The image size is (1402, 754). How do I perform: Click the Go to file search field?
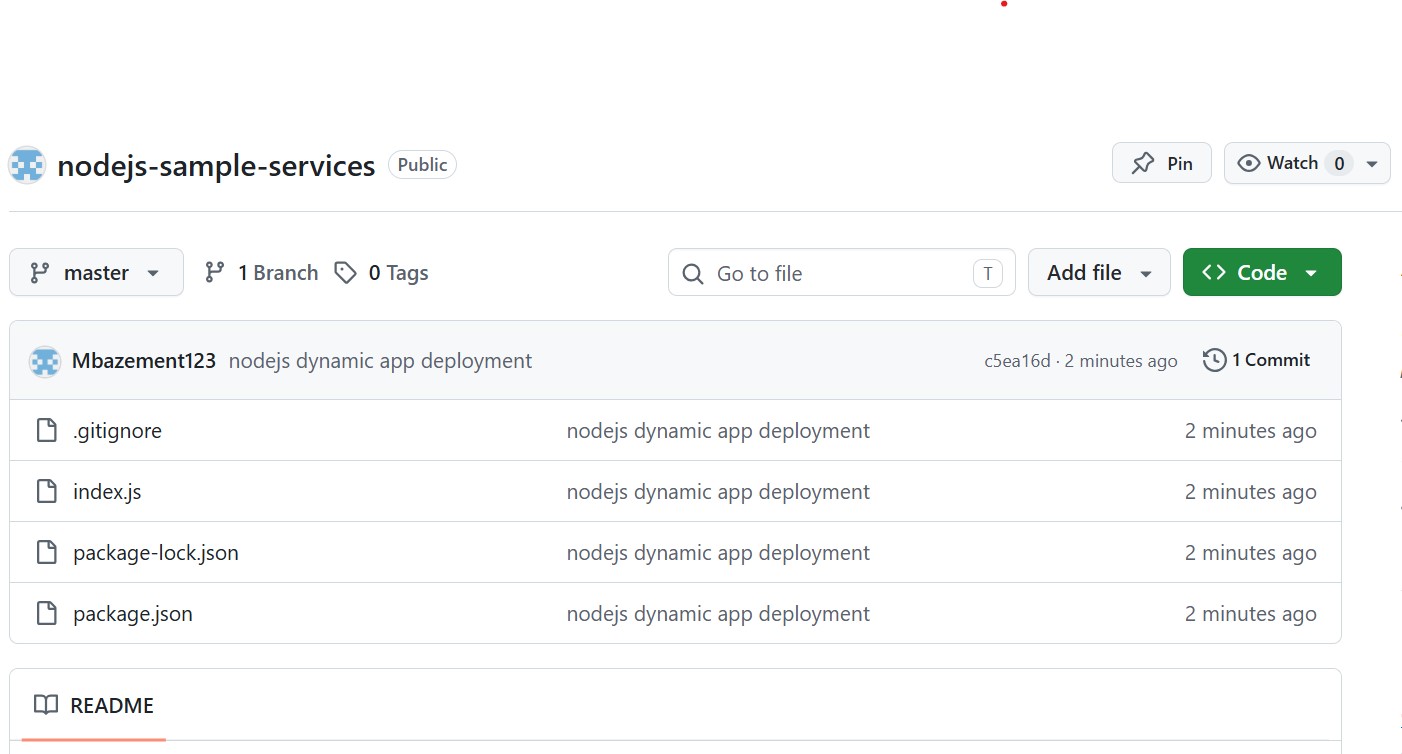[841, 273]
